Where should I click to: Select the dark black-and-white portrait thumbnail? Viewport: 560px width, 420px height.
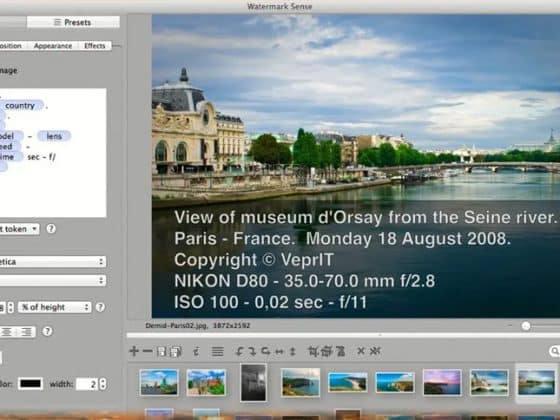[x=253, y=382]
